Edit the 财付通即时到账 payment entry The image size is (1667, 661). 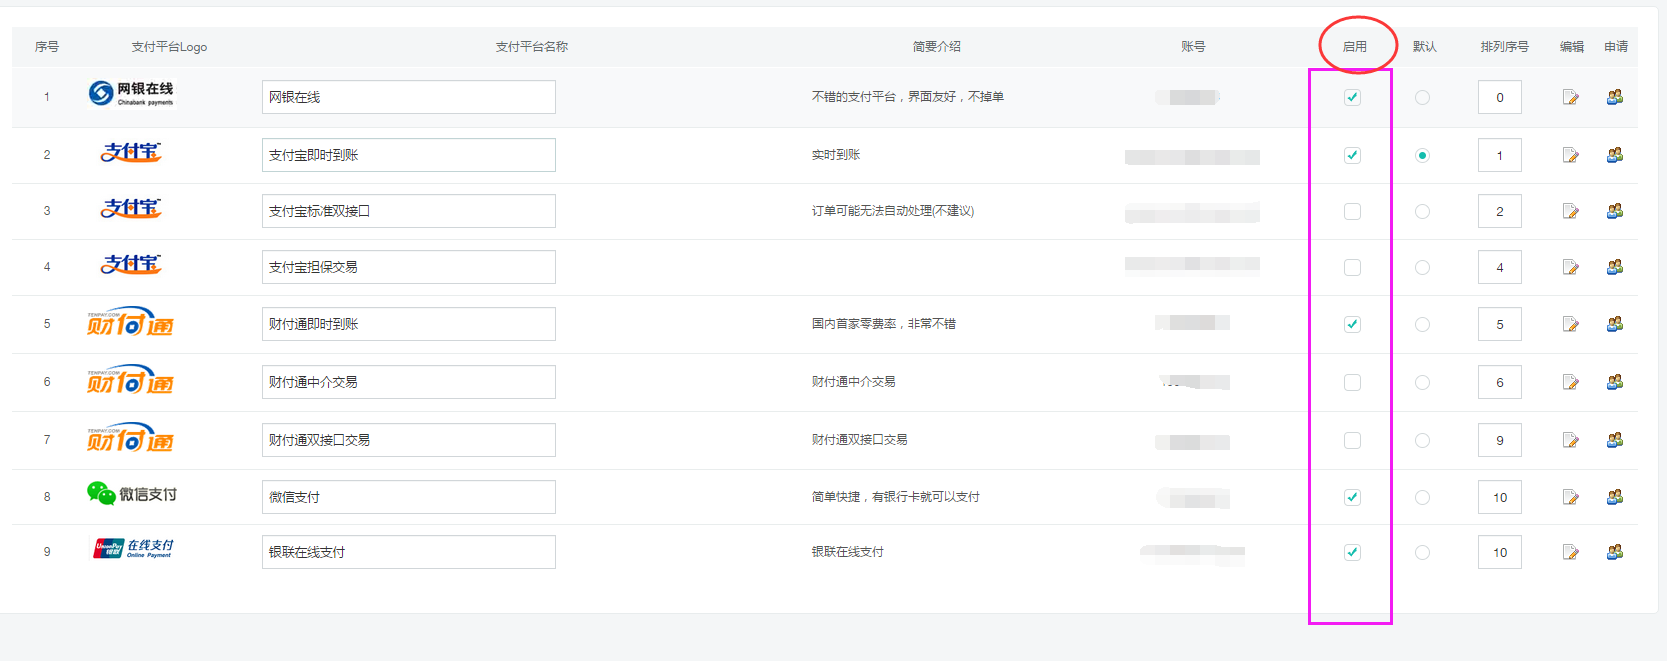pos(1570,324)
